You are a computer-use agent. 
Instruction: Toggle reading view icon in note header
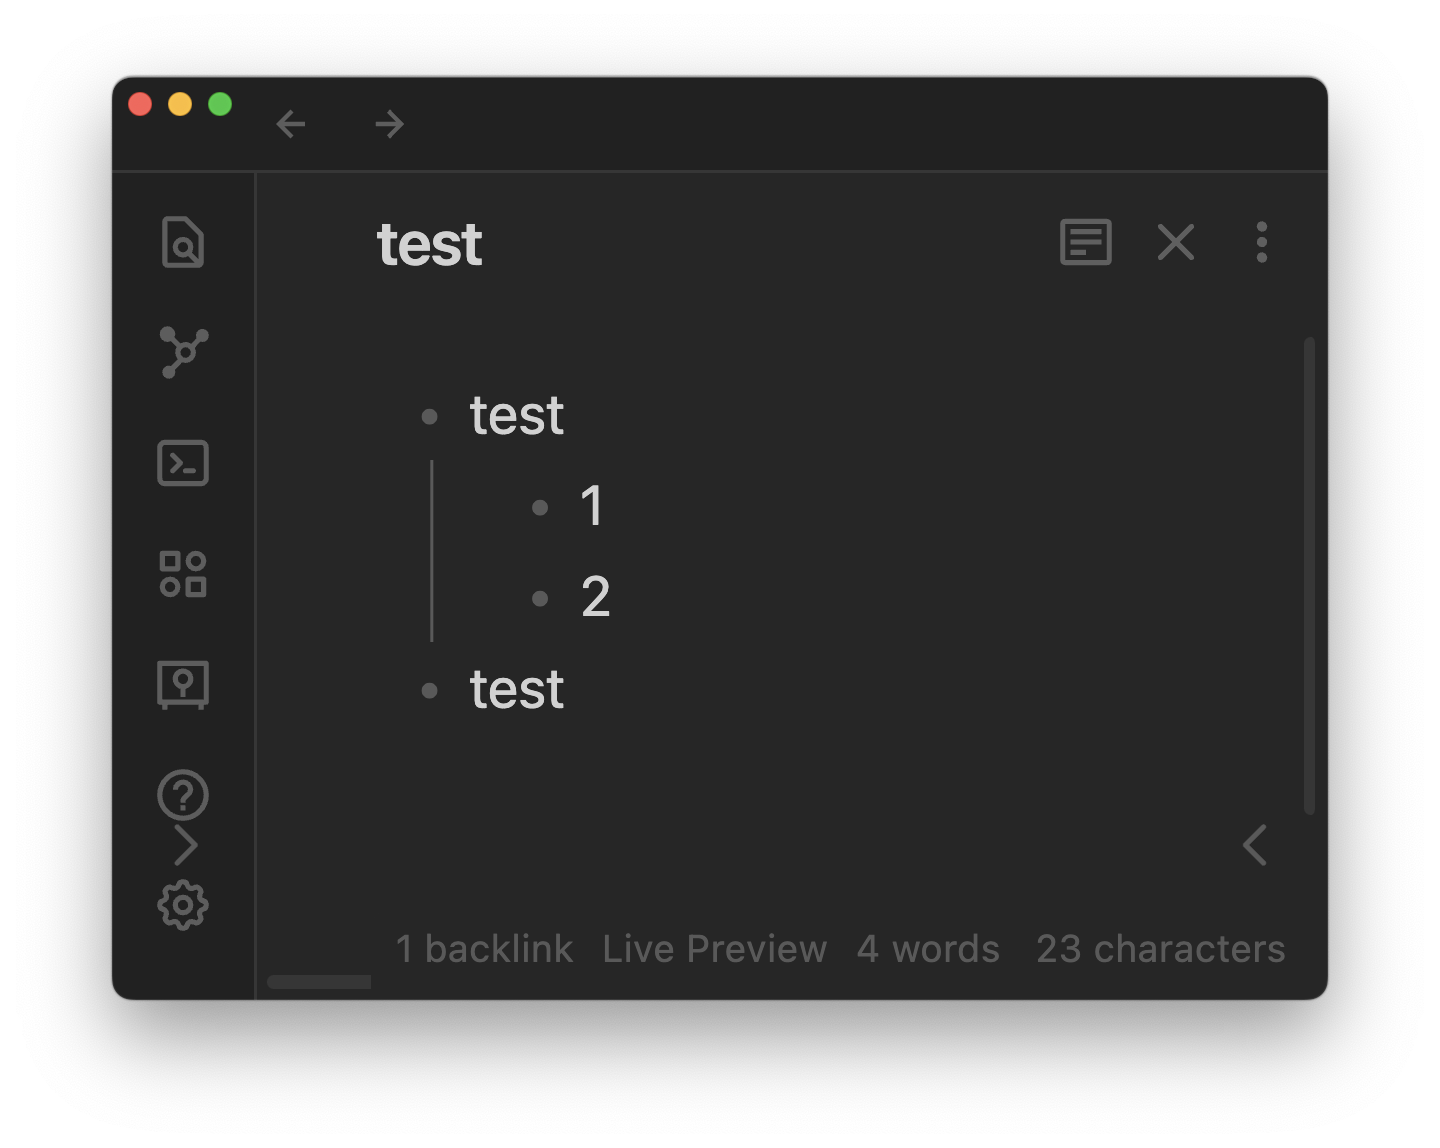click(1086, 242)
